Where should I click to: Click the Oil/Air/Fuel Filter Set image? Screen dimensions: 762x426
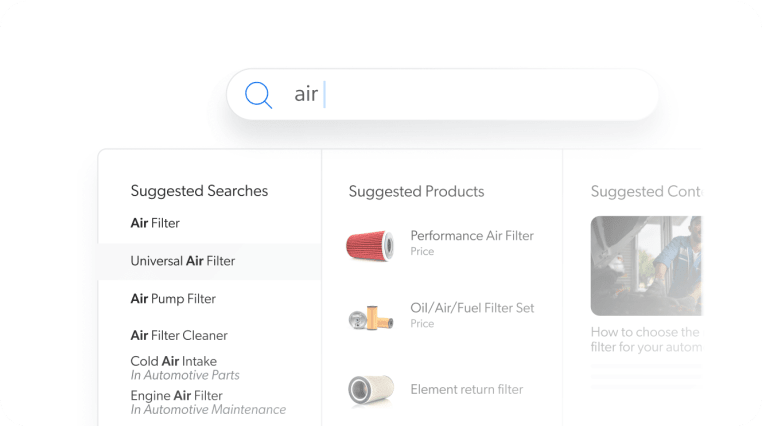[370, 317]
